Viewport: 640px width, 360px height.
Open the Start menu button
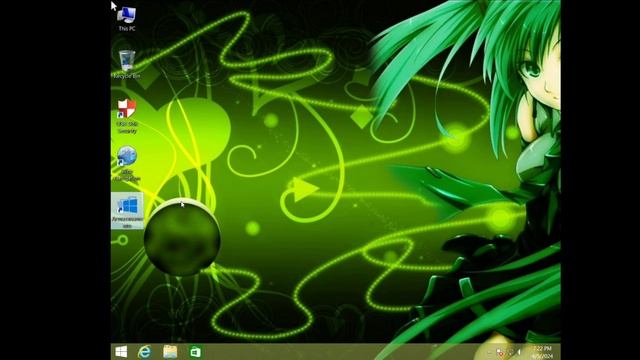click(x=121, y=351)
